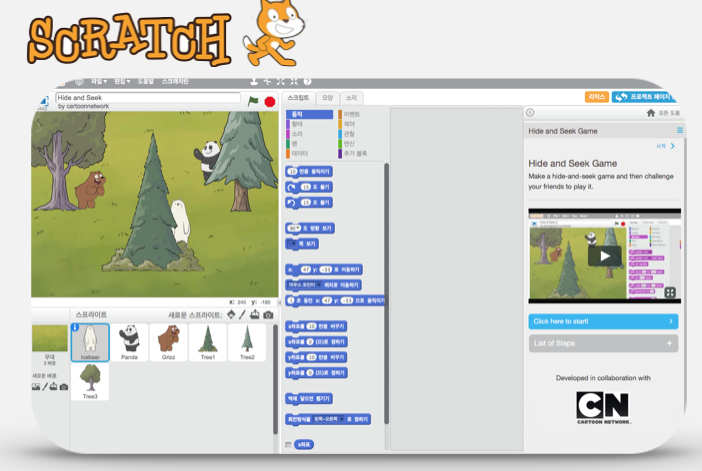Open the 파일 (File) menu
Image resolution: width=702 pixels, height=471 pixels.
98,81
